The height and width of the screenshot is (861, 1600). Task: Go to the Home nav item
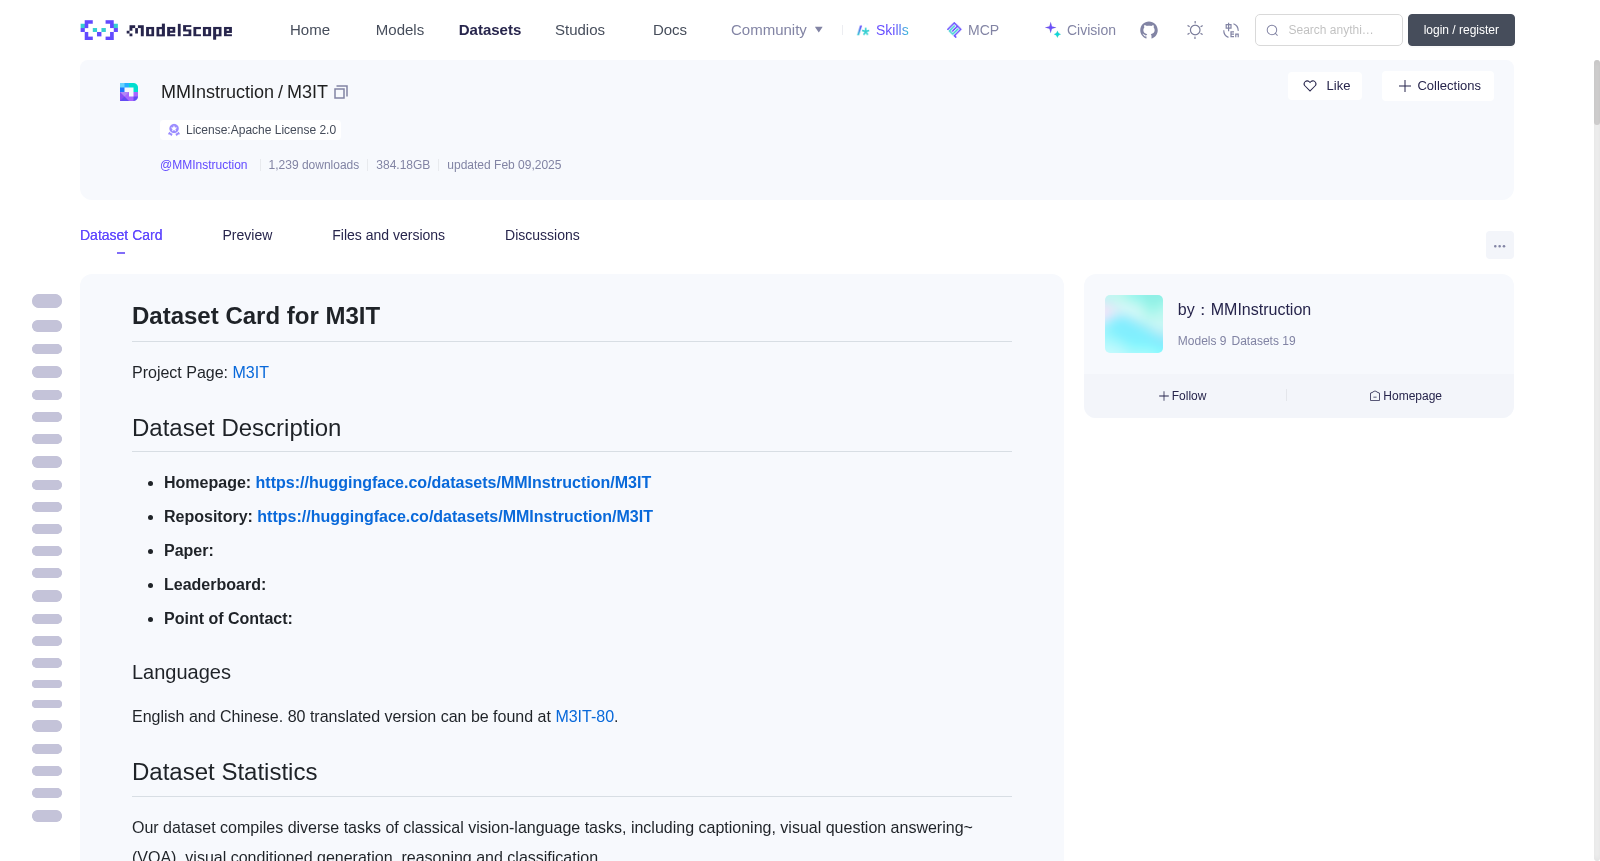point(310,30)
